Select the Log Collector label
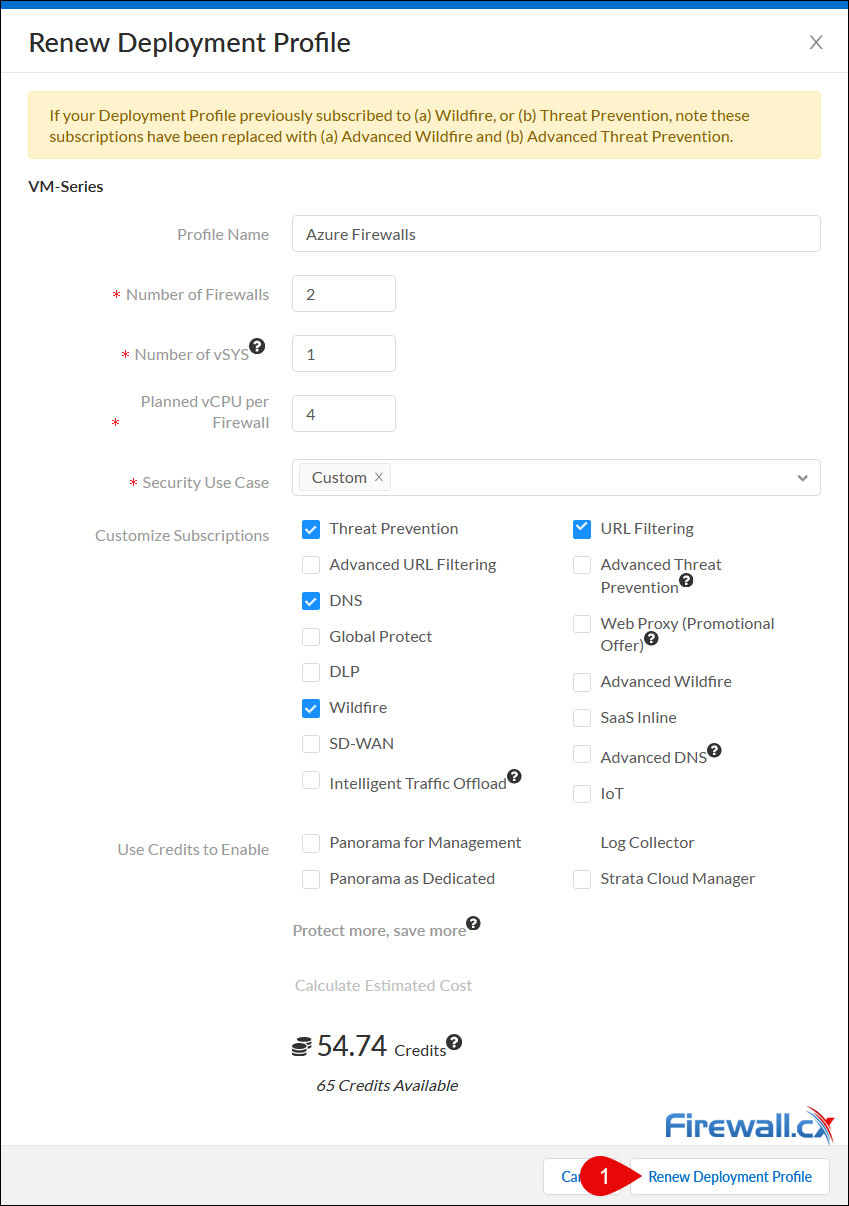 (x=647, y=843)
